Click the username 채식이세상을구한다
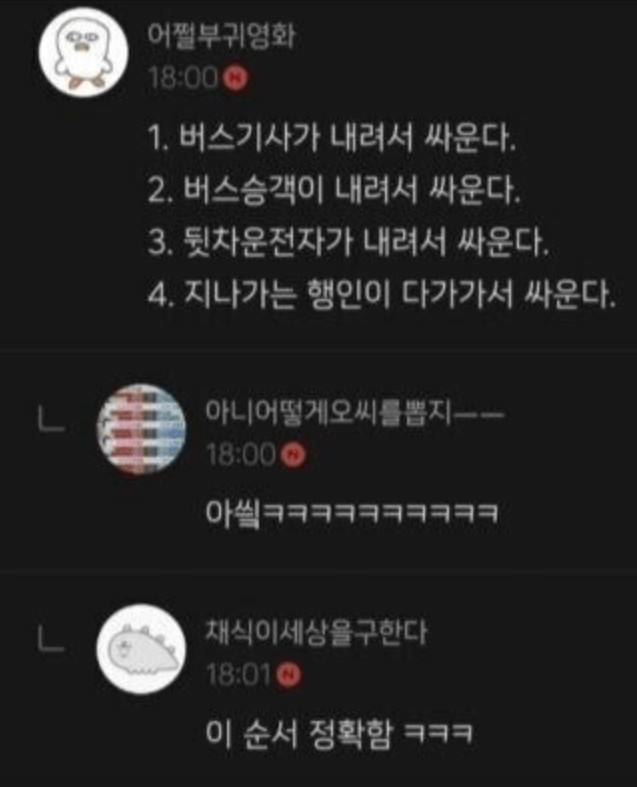637x787 pixels. [317, 633]
